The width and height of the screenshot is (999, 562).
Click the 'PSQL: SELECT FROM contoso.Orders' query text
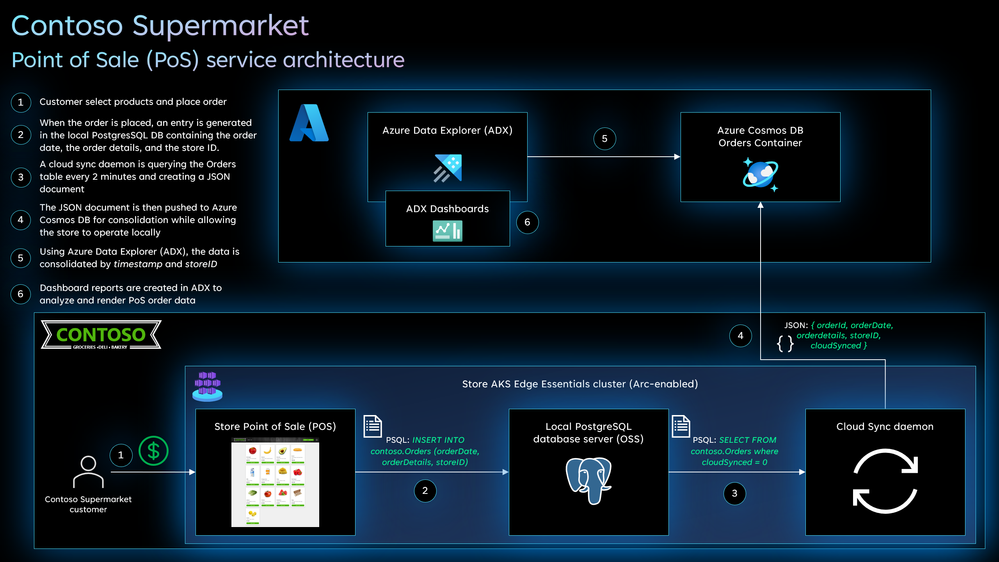(735, 451)
